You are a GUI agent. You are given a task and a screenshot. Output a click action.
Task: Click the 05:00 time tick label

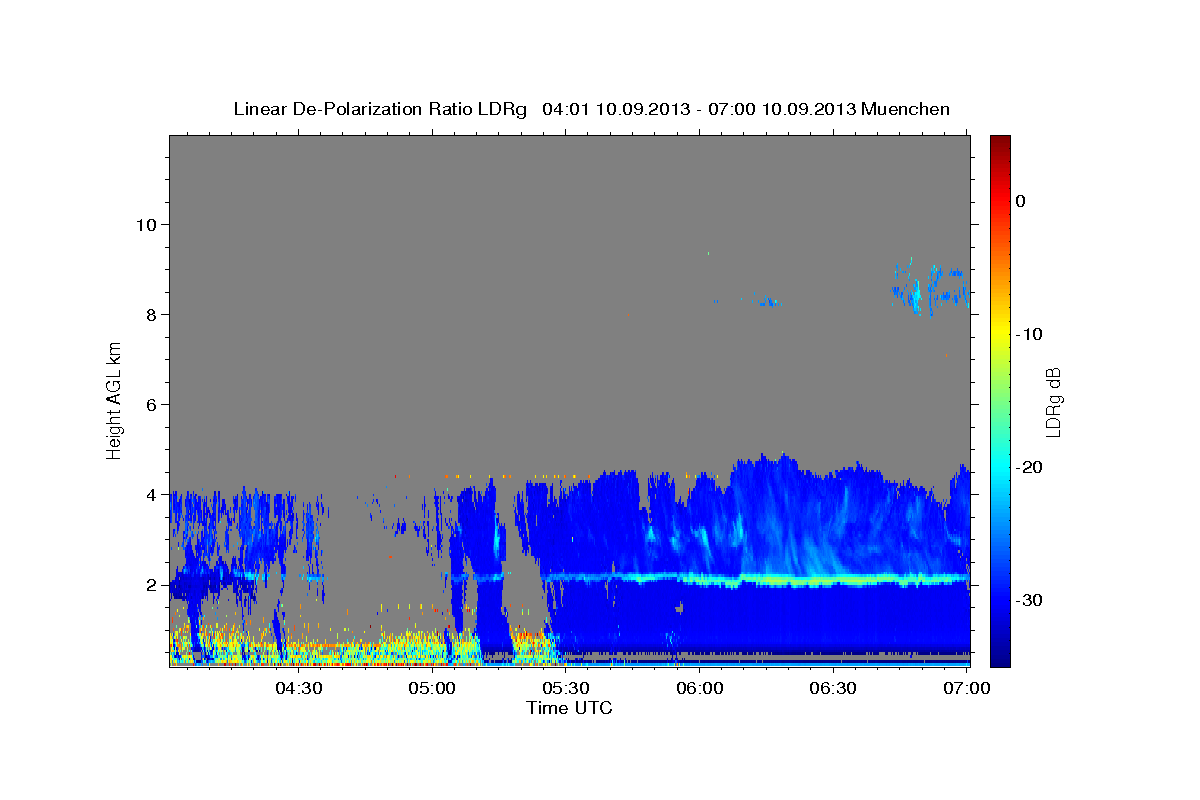click(x=433, y=689)
